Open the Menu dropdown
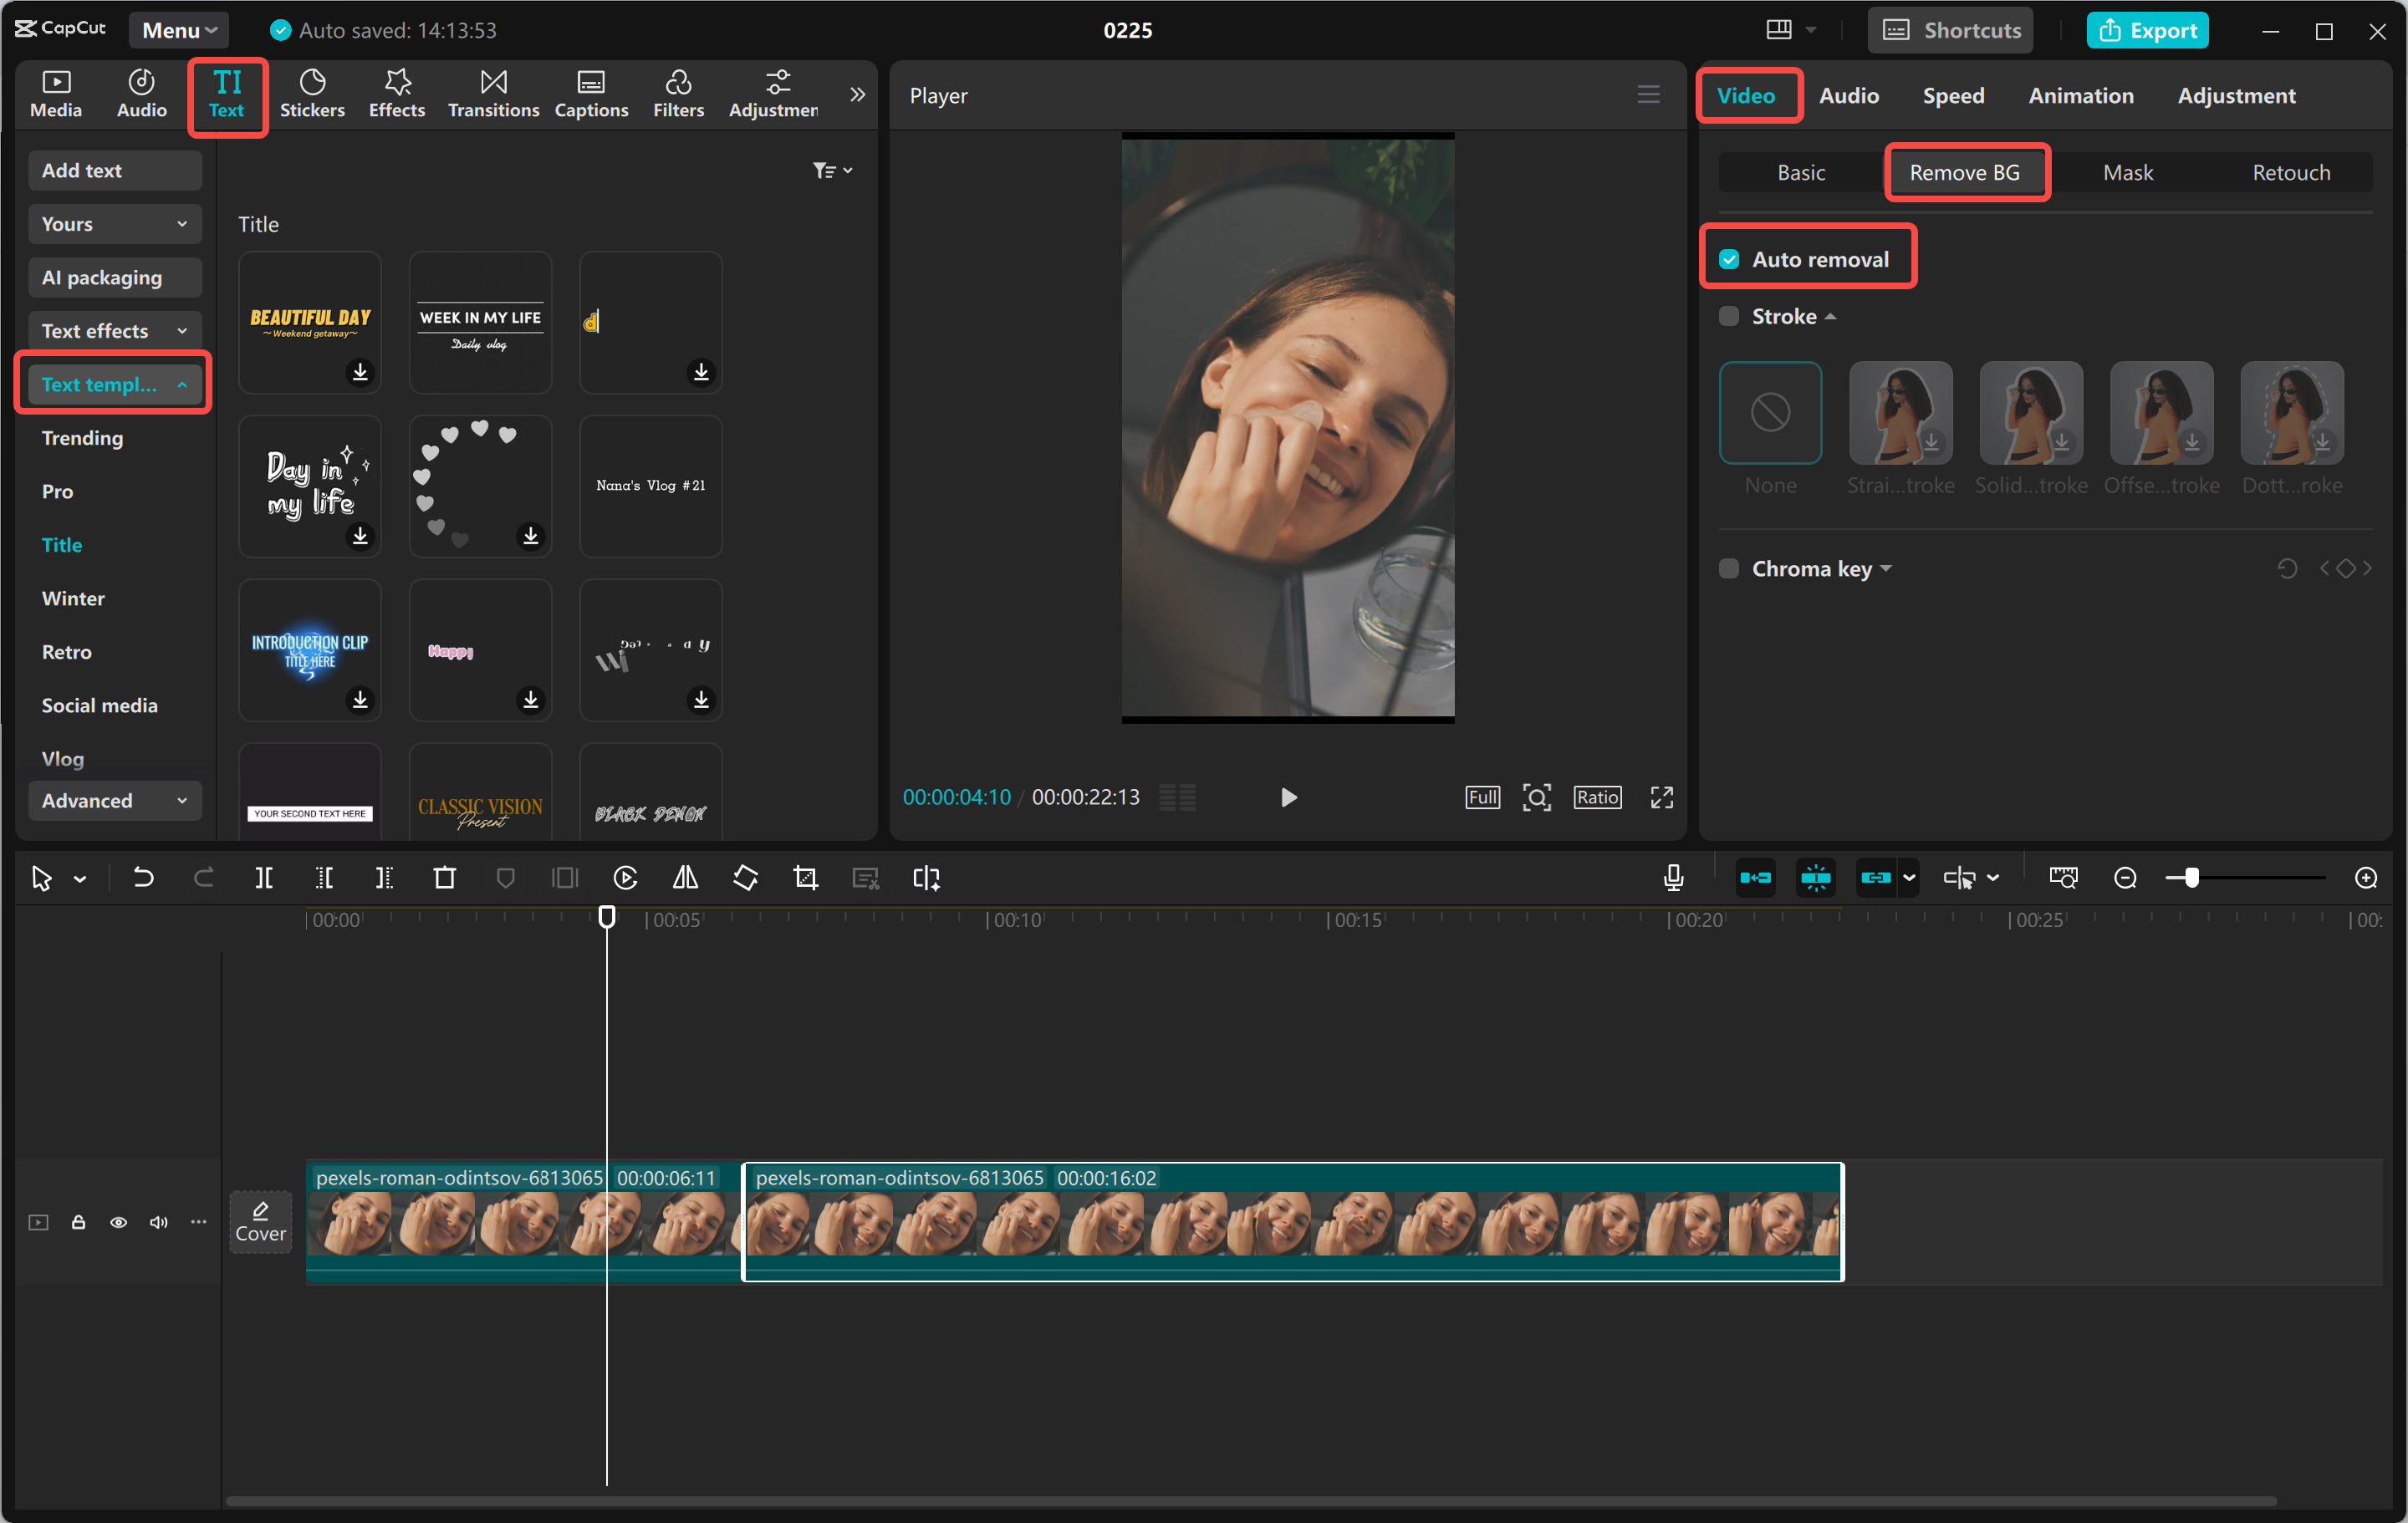Screen dimensions: 2408x1523 (x=178, y=29)
